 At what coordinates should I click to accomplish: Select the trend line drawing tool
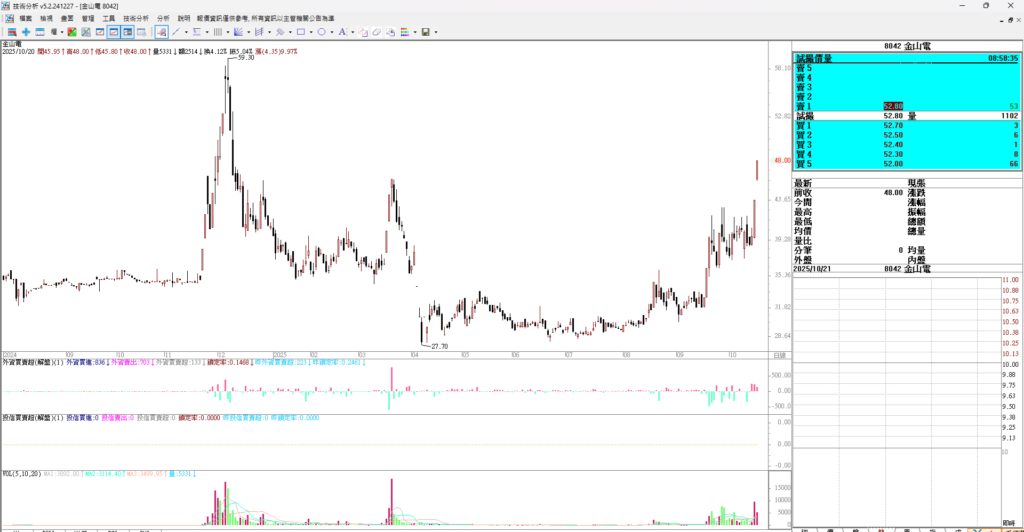[176, 32]
